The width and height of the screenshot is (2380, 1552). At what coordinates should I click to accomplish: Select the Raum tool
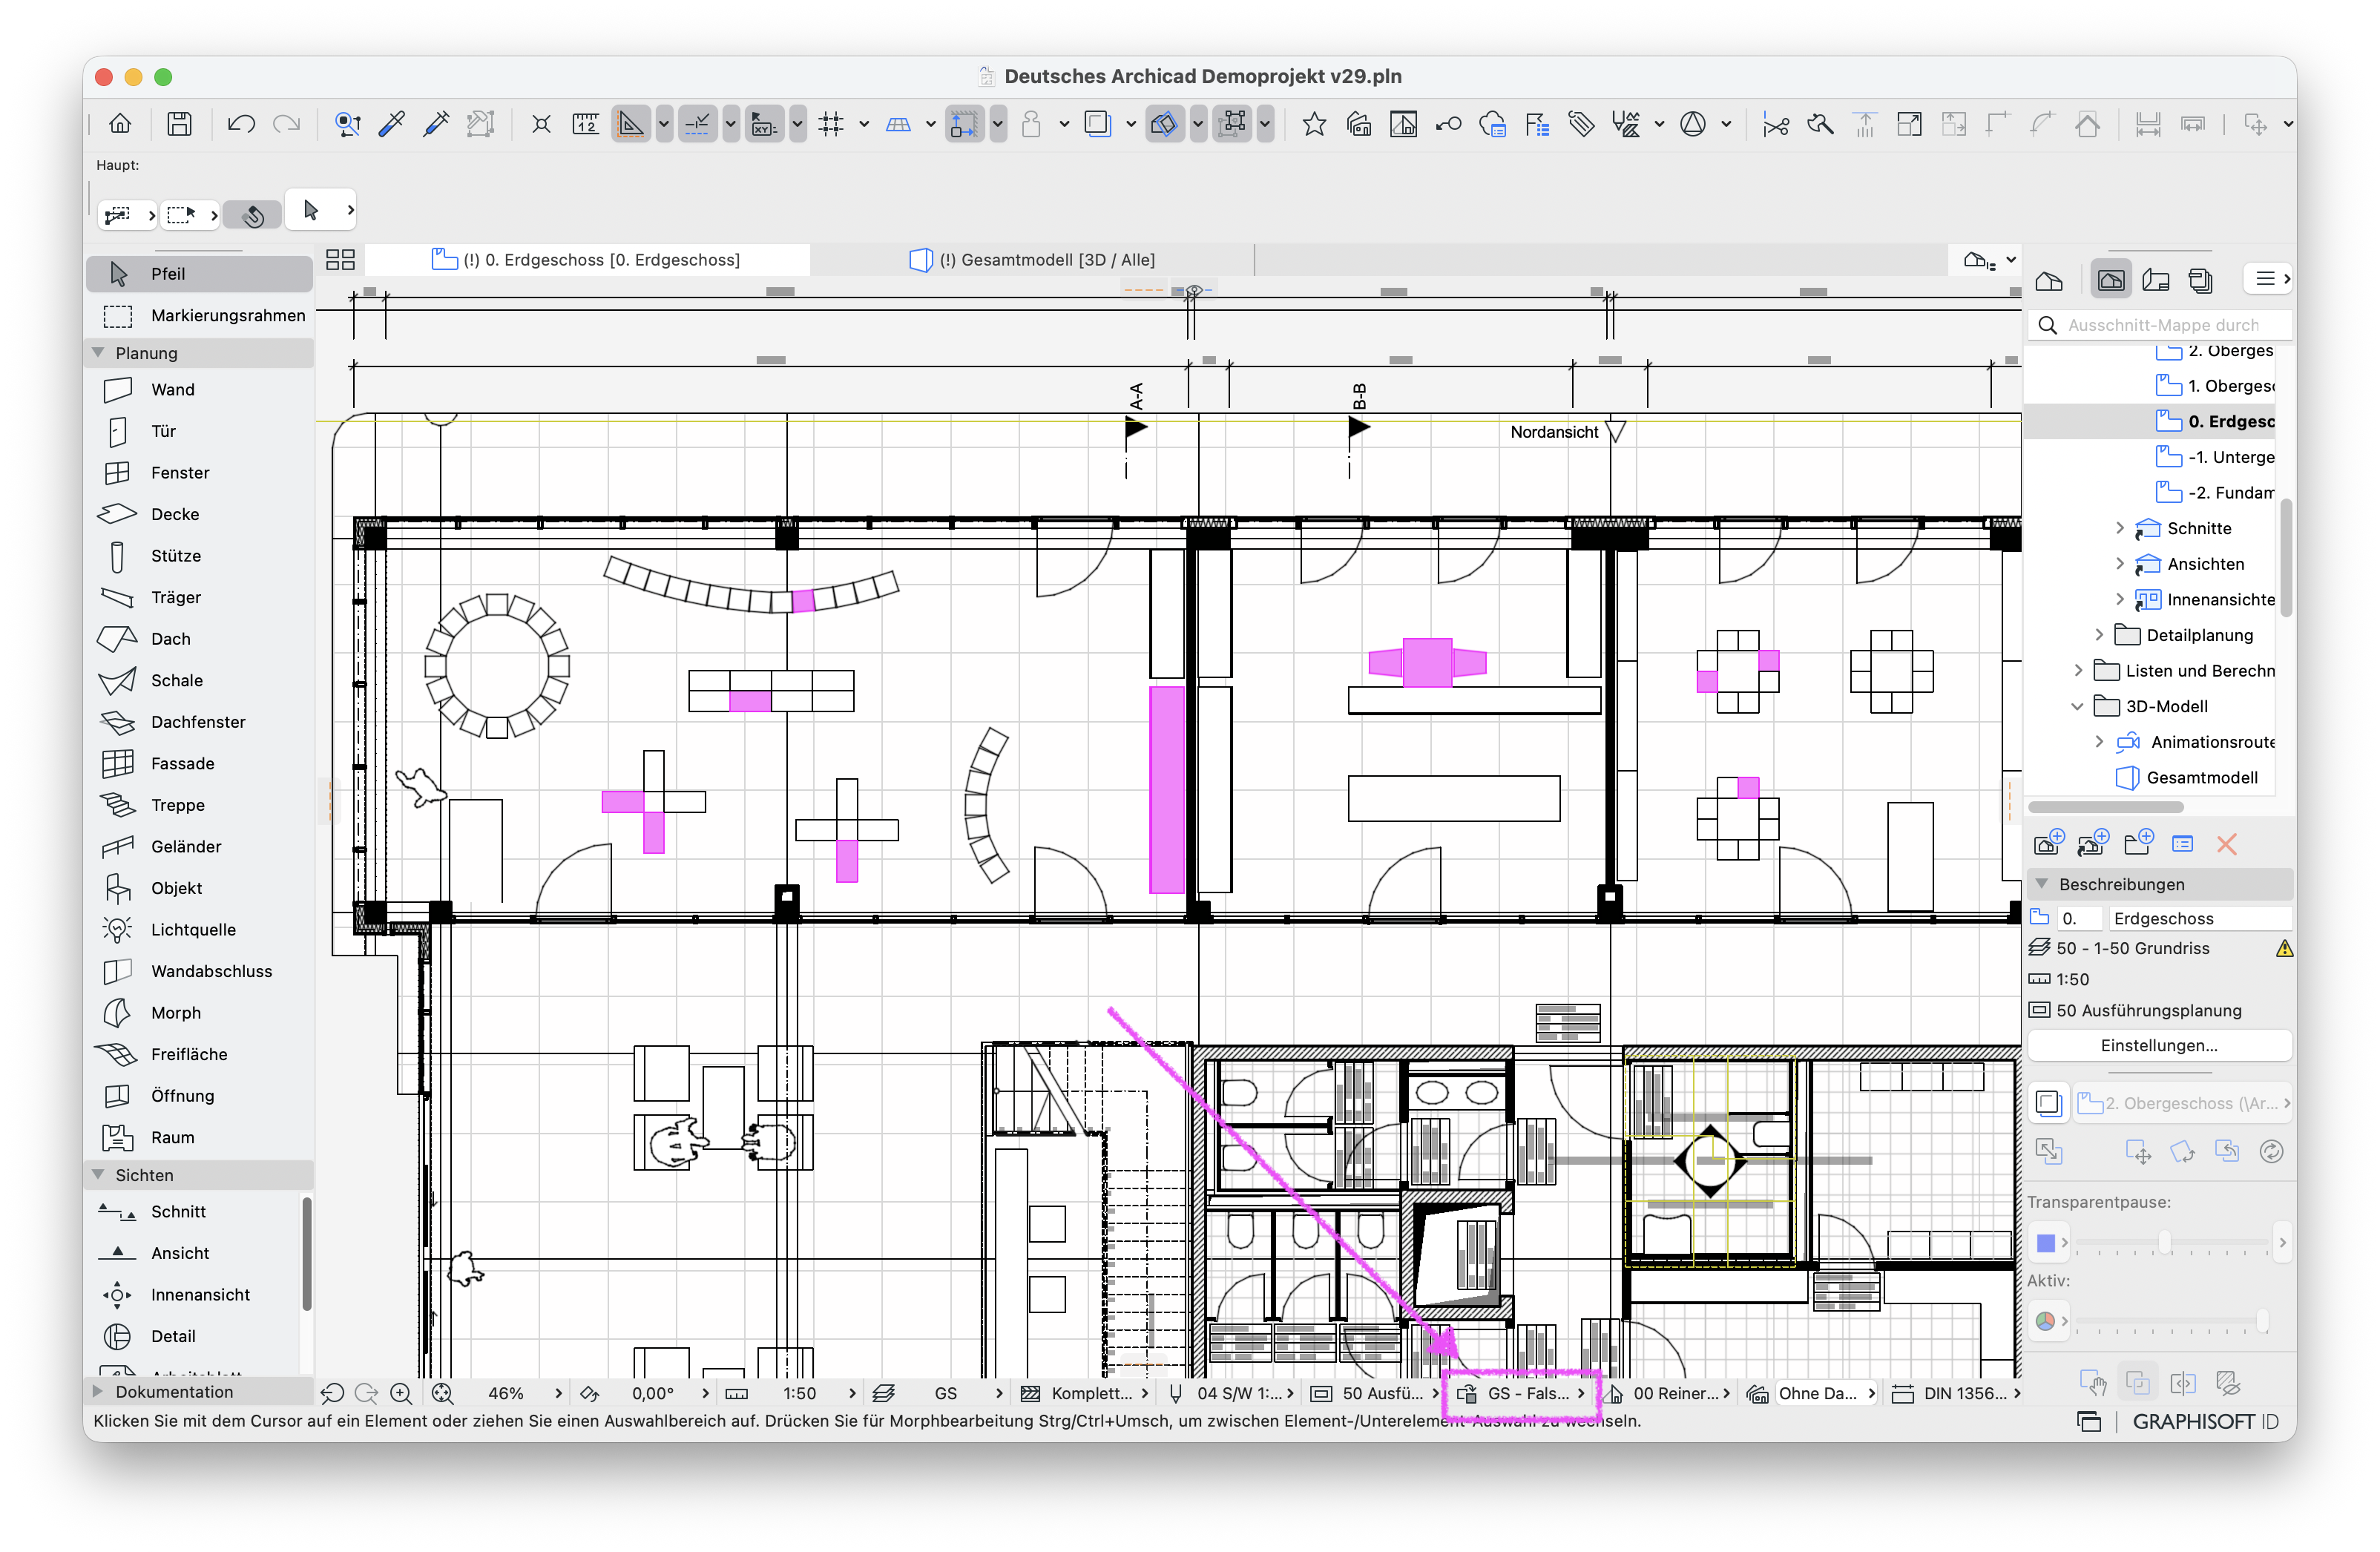click(x=200, y=1138)
